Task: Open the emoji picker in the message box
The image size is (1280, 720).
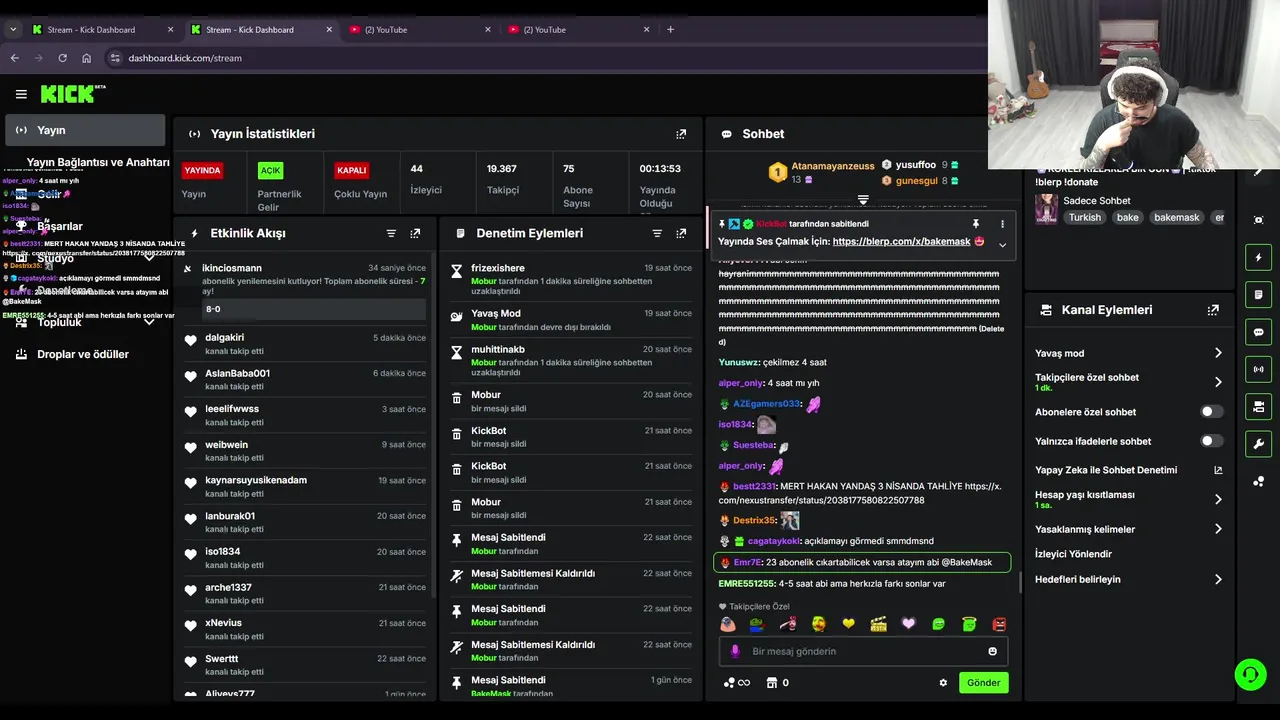Action: coord(992,651)
